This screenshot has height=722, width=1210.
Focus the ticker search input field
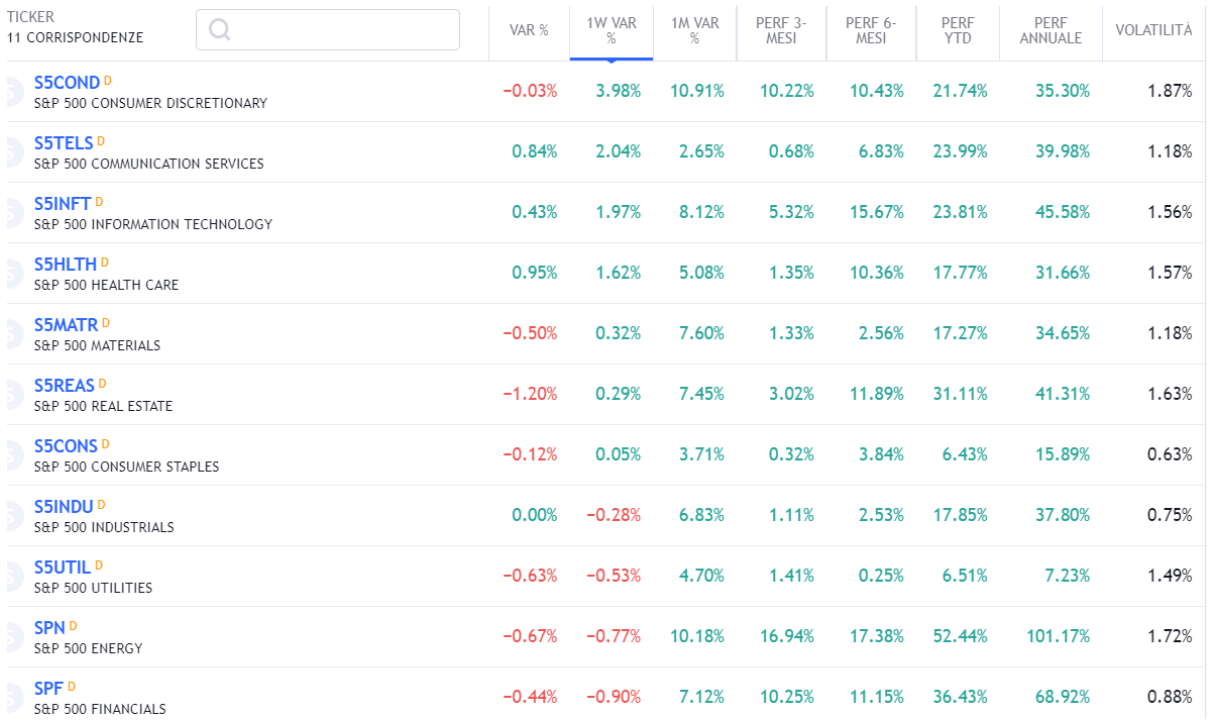[x=328, y=30]
